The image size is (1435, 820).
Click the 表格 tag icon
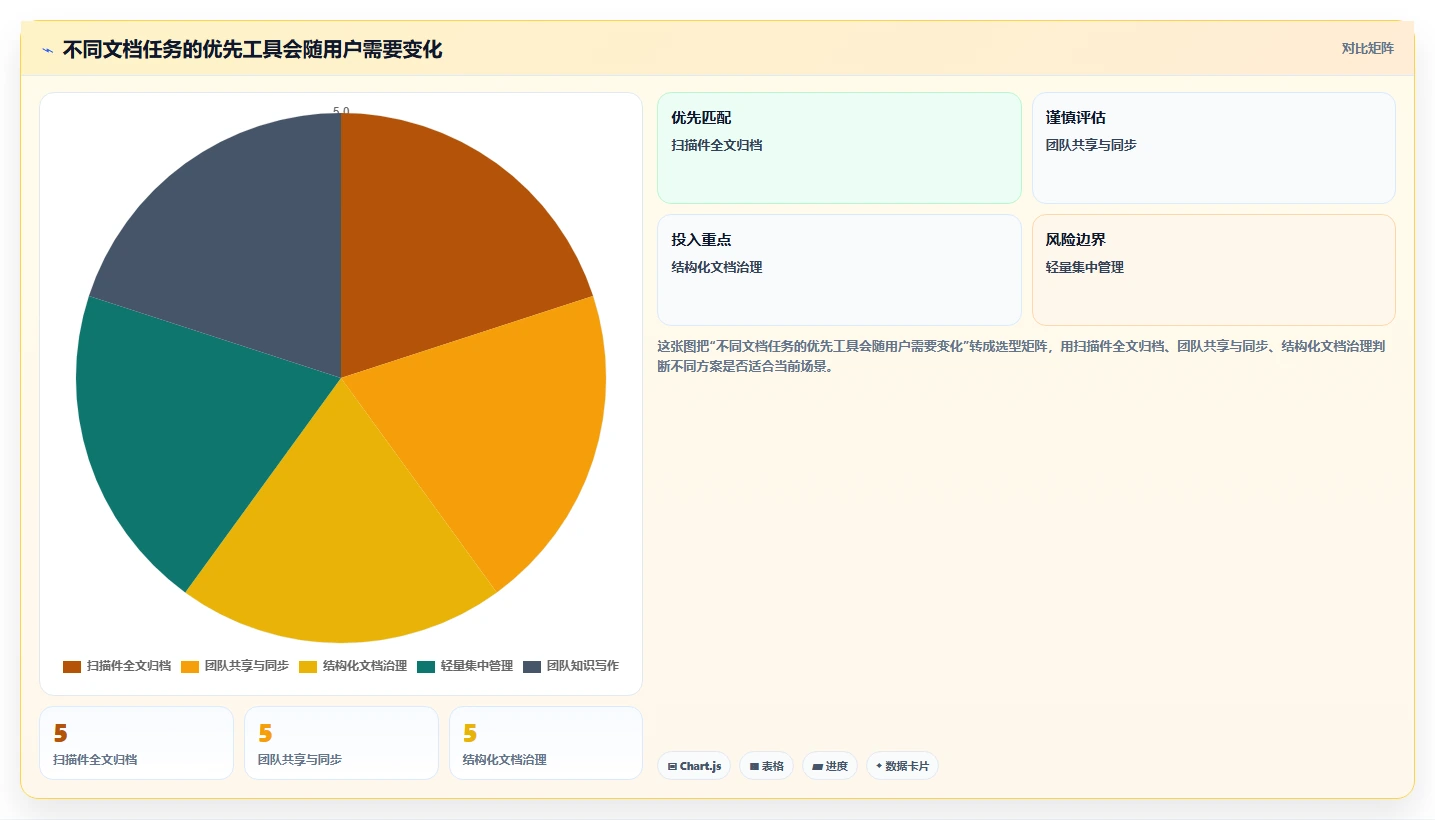pyautogui.click(x=754, y=767)
